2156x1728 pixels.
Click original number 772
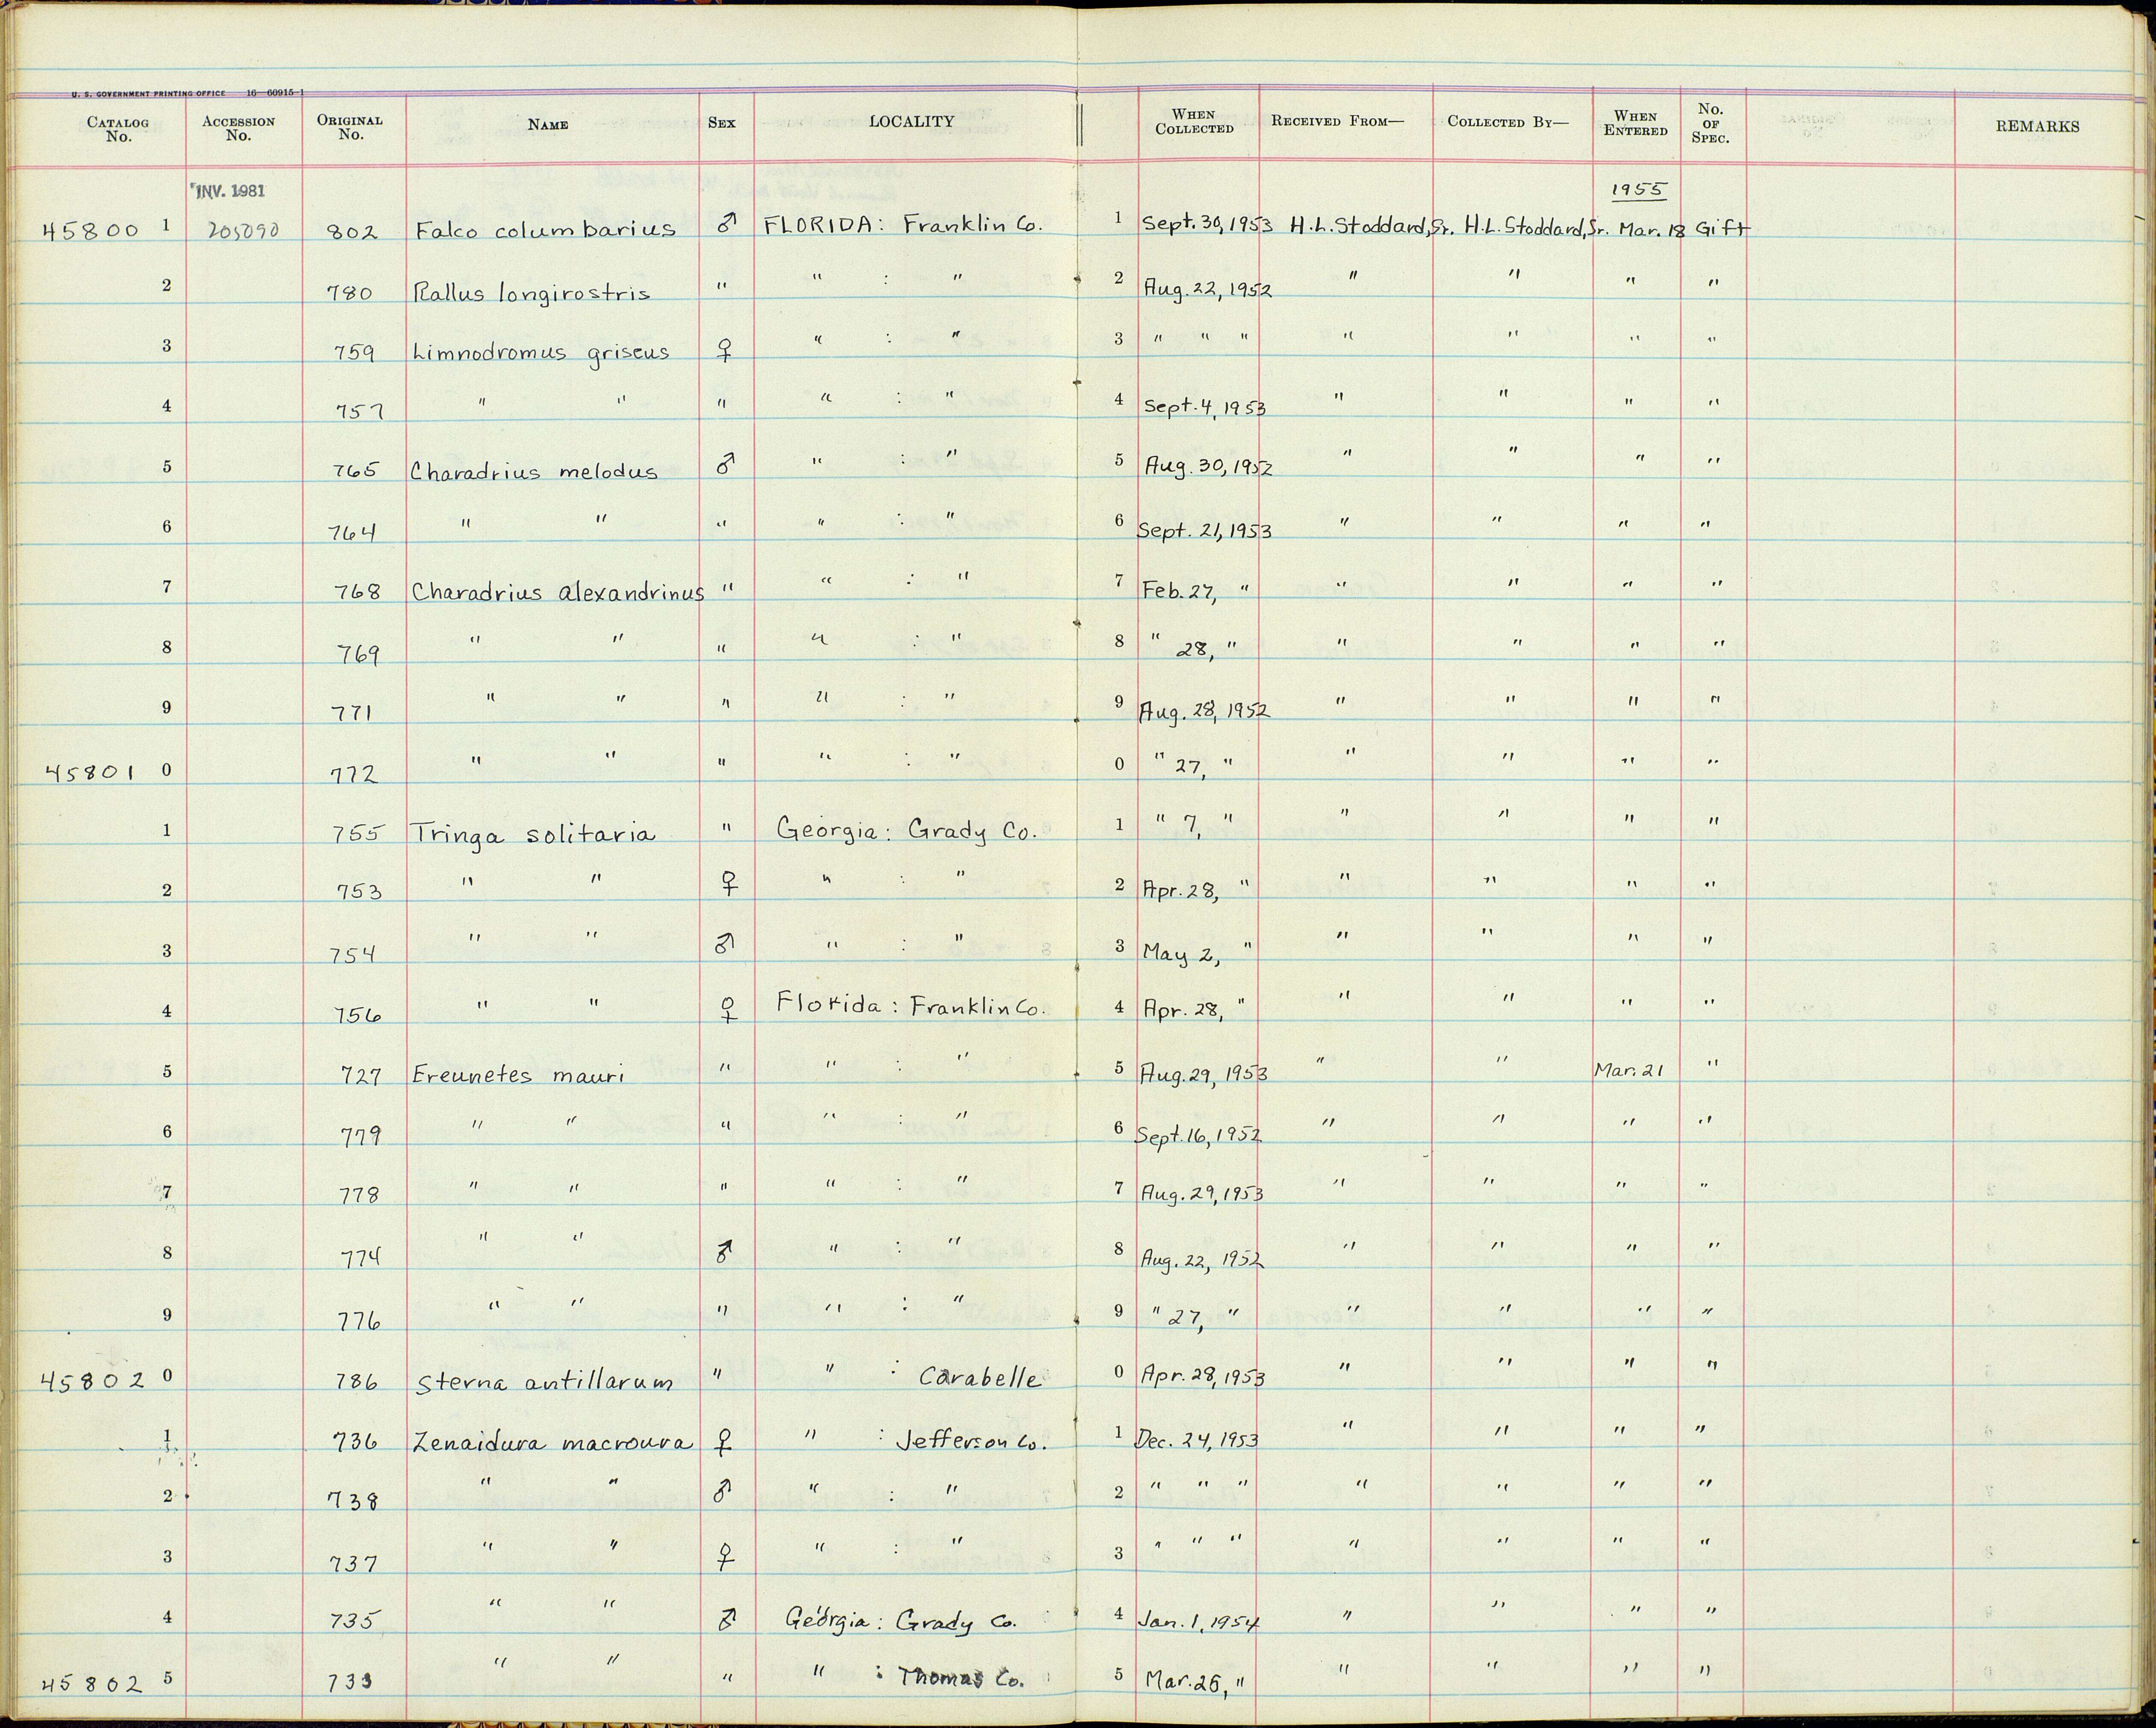354,775
